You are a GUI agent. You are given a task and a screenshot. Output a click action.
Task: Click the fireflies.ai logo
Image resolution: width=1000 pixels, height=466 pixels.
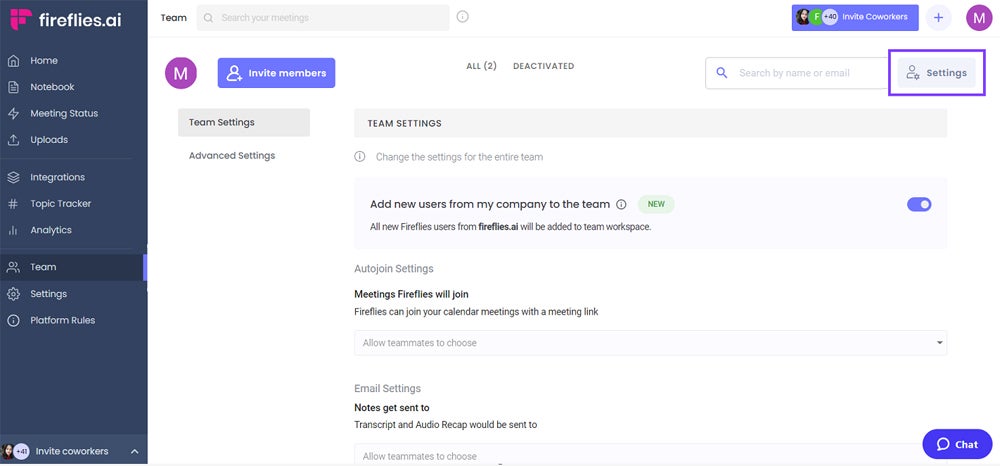(x=66, y=19)
